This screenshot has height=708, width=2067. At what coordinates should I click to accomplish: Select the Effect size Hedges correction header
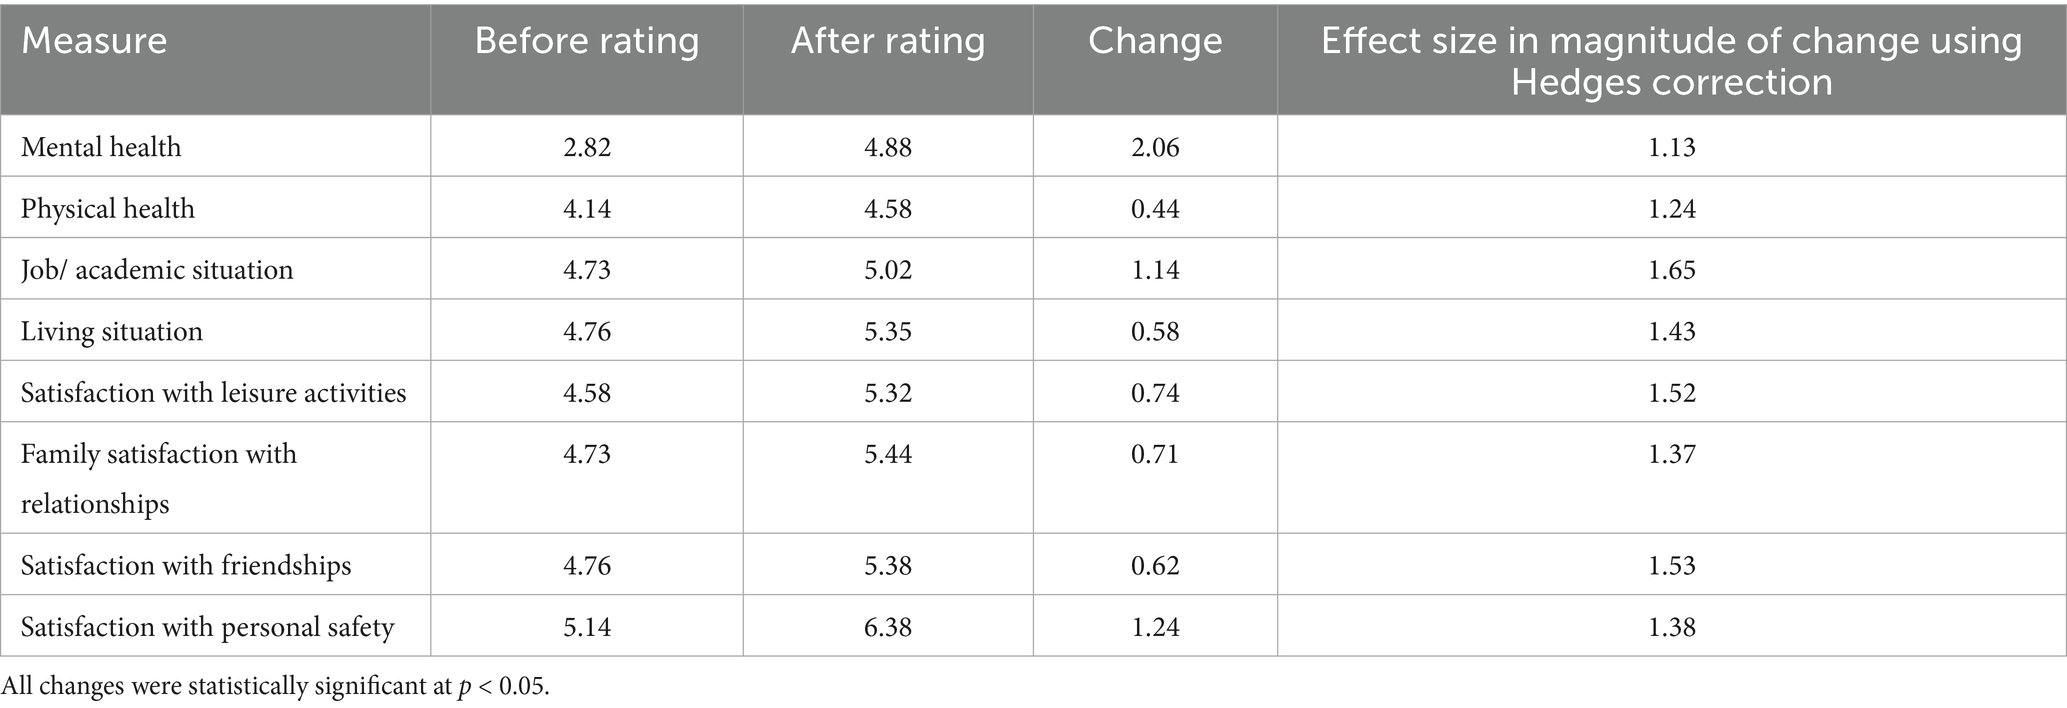[x=1671, y=60]
